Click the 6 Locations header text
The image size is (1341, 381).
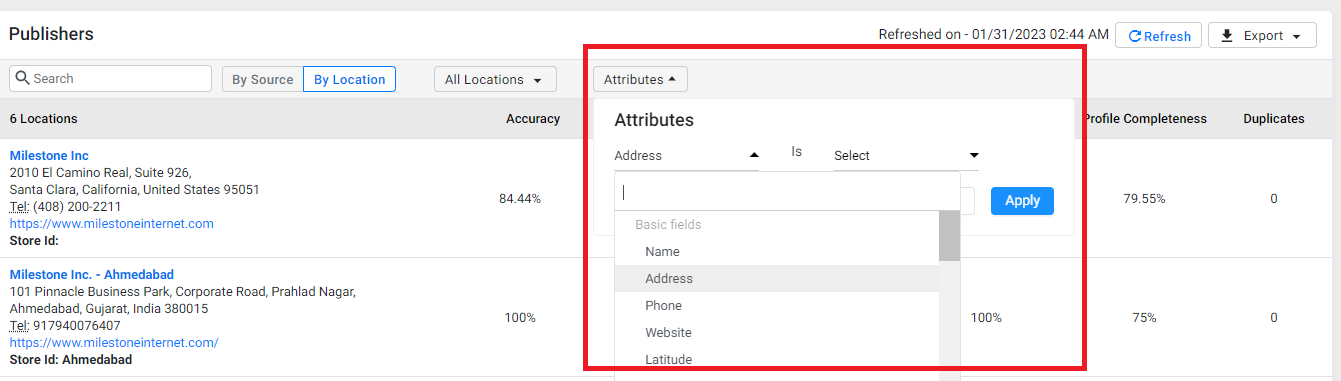point(44,119)
